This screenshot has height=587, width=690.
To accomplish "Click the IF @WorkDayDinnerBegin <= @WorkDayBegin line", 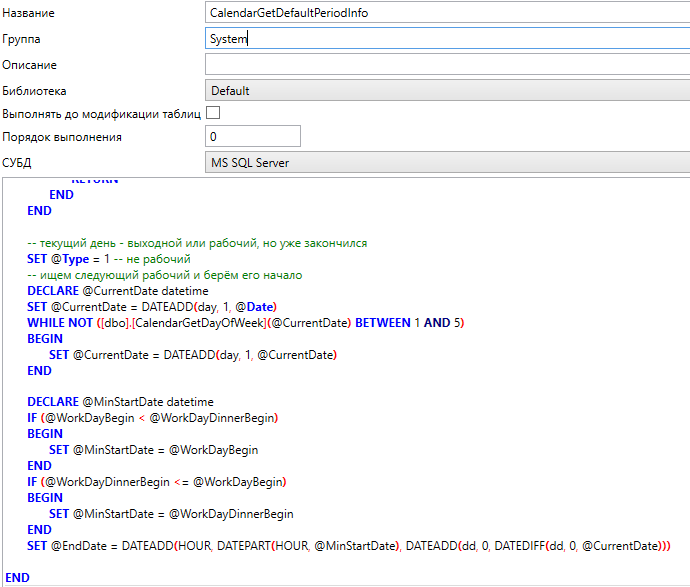I will [x=157, y=482].
